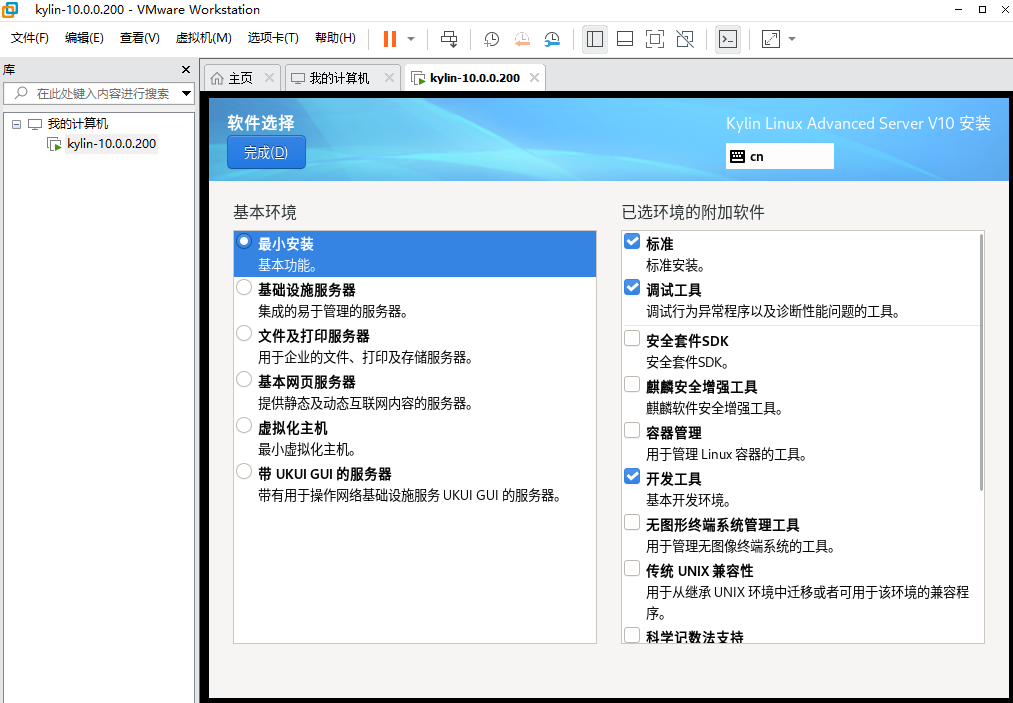Open the 帮助(H) menu
This screenshot has width=1013, height=703.
(335, 38)
